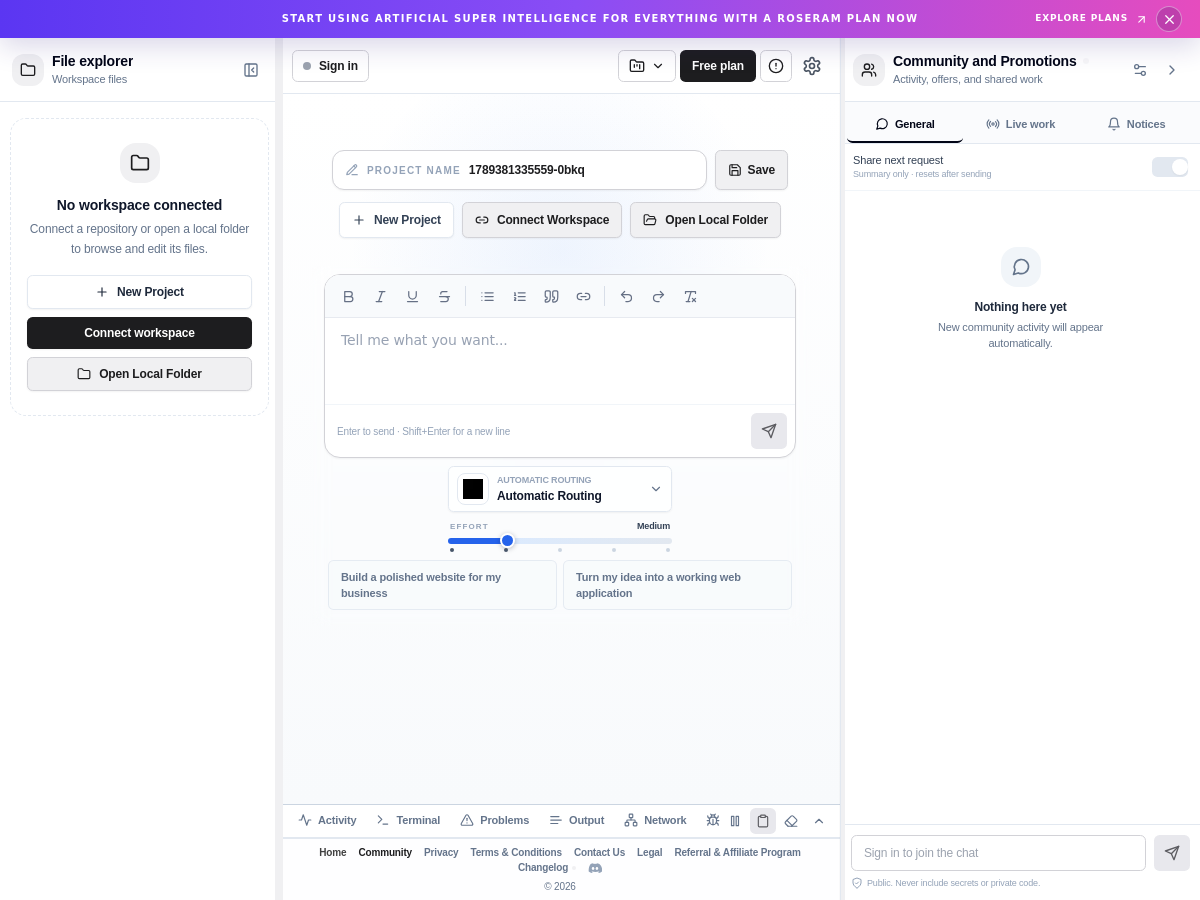Viewport: 1200px width, 900px height.
Task: Insert a bullet list in the editor
Action: (x=488, y=296)
